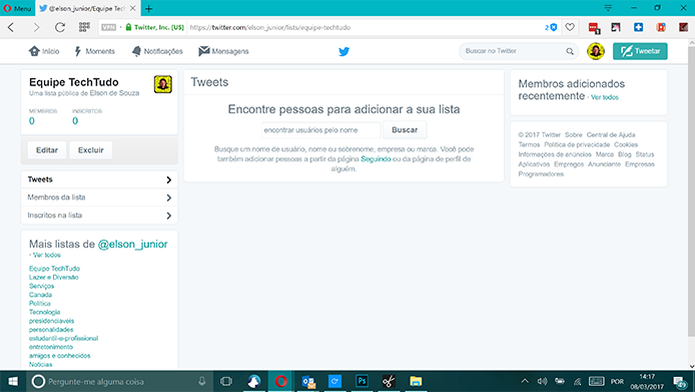Open the volume speaker tray icon
This screenshot has width=695, height=392.
pyautogui.click(x=542, y=381)
